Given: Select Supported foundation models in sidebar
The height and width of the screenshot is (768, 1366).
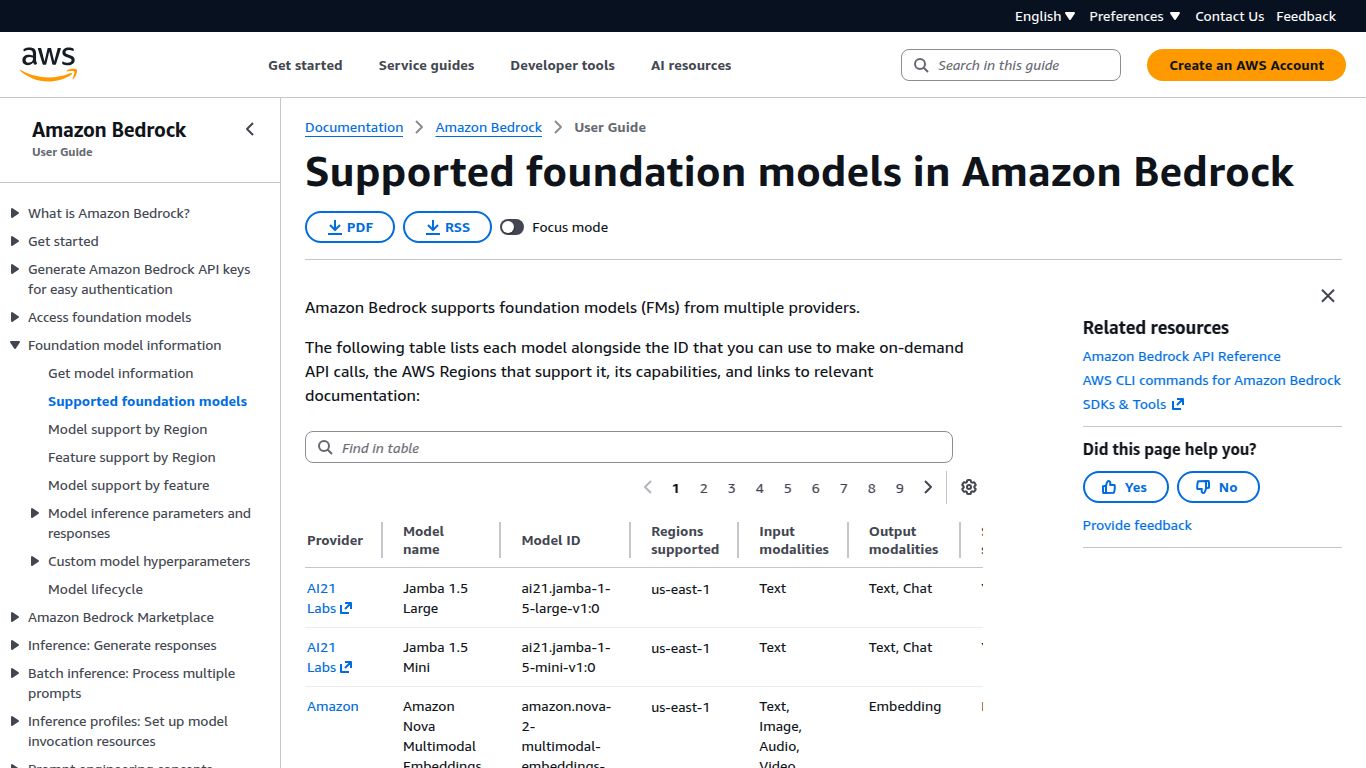Looking at the screenshot, I should coord(147,401).
